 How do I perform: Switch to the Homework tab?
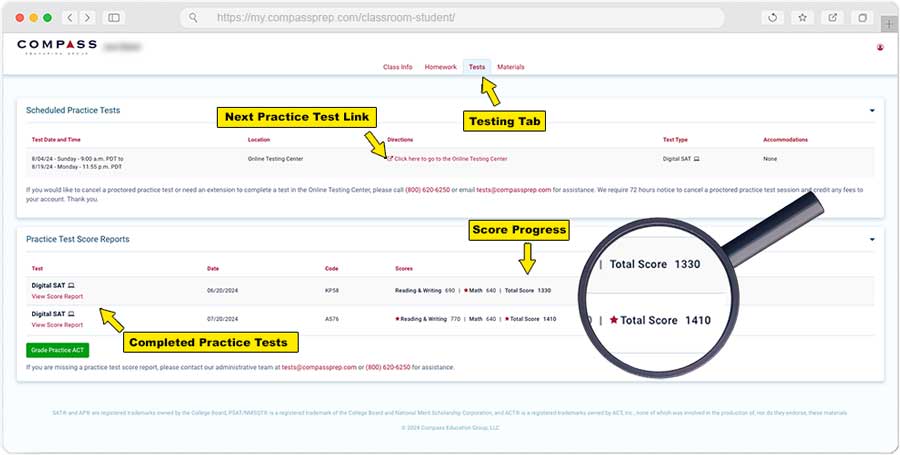tap(441, 67)
